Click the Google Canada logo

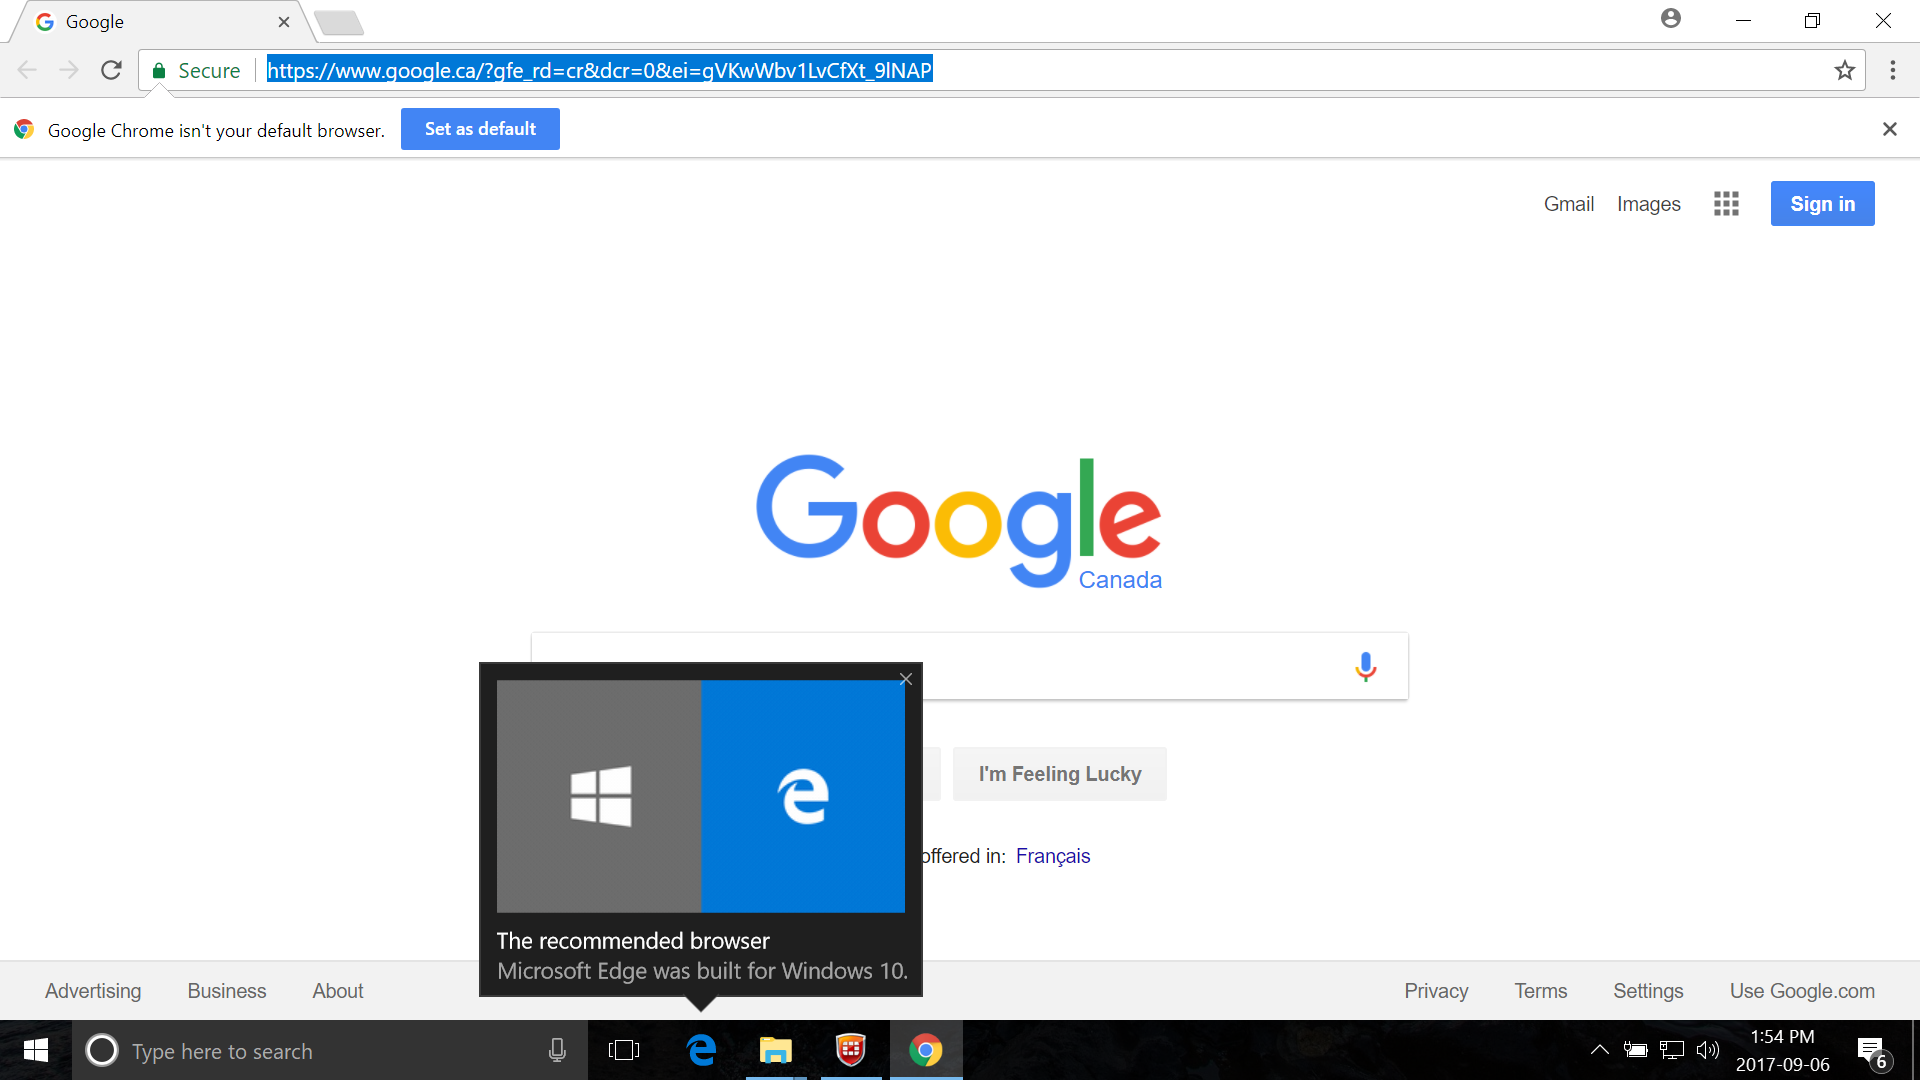pyautogui.click(x=959, y=521)
